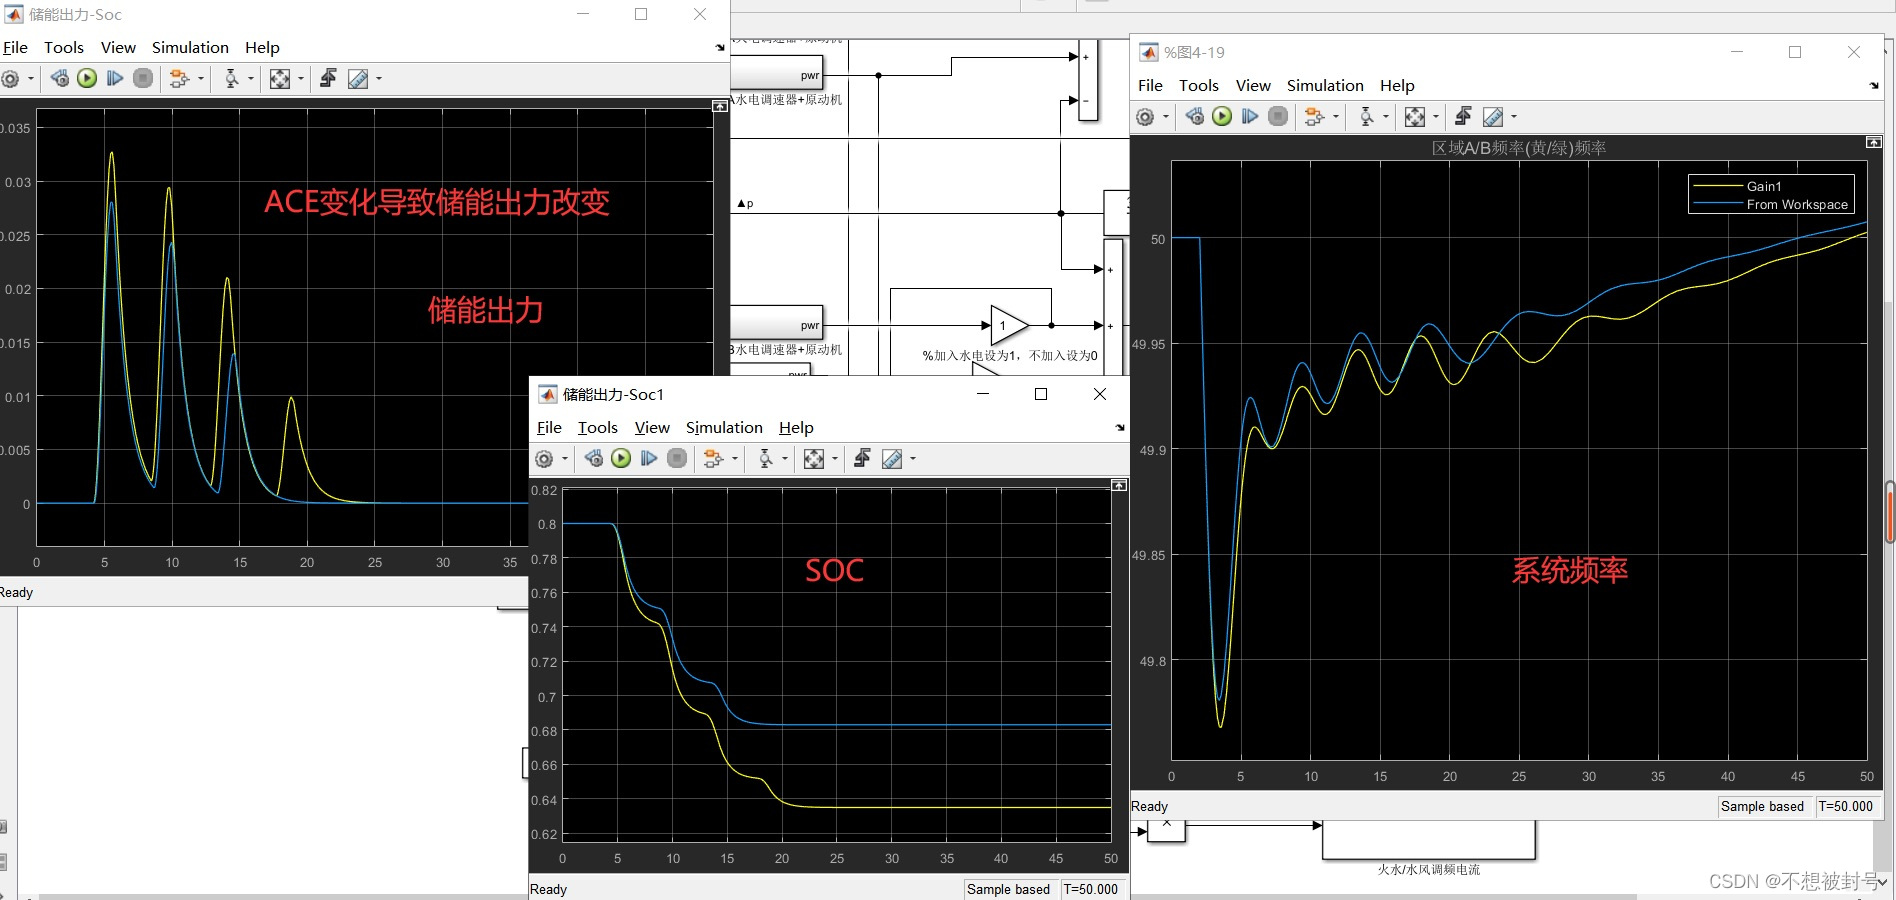The image size is (1896, 900).
Task: Maximize axes in the %图4-19 scope
Action: tap(1873, 143)
